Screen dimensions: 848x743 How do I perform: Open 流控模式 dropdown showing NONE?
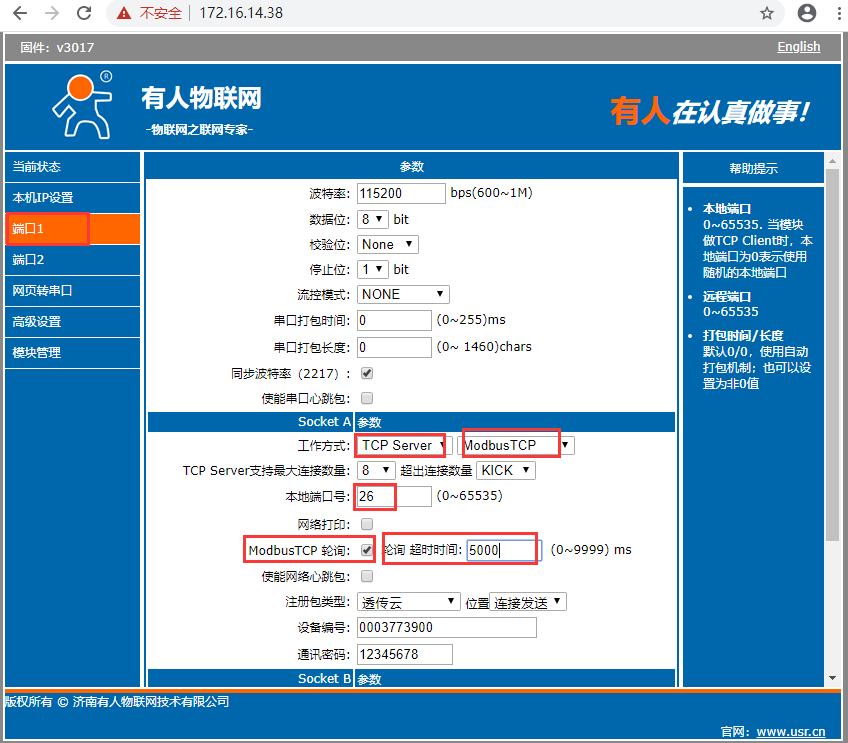(403, 294)
